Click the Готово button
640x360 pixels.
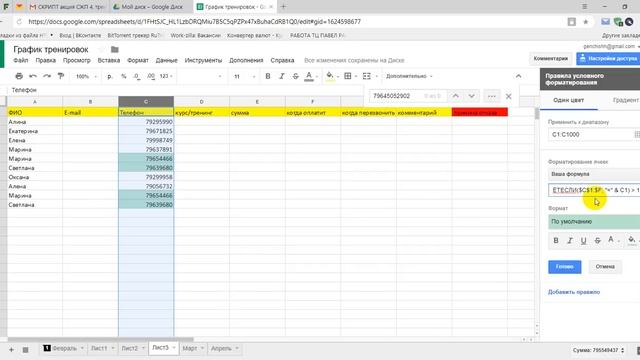click(564, 267)
